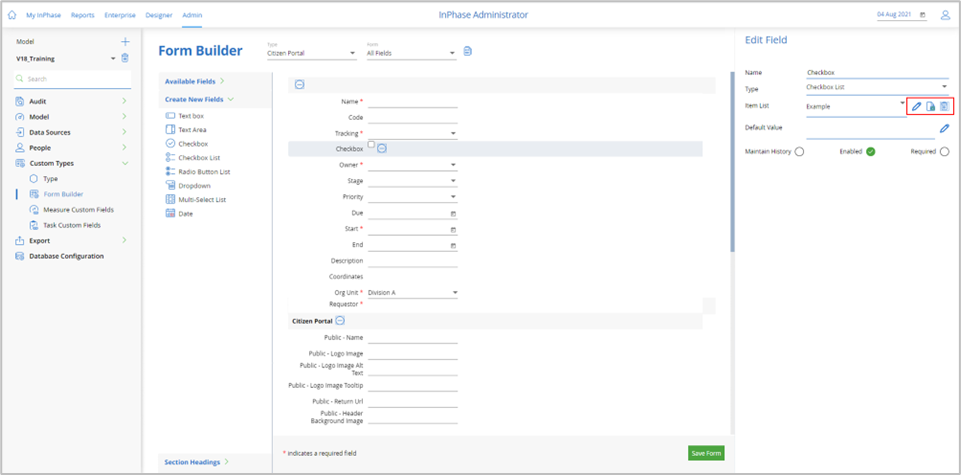Add a Radio Button List field
The height and width of the screenshot is (475, 961).
click(198, 172)
